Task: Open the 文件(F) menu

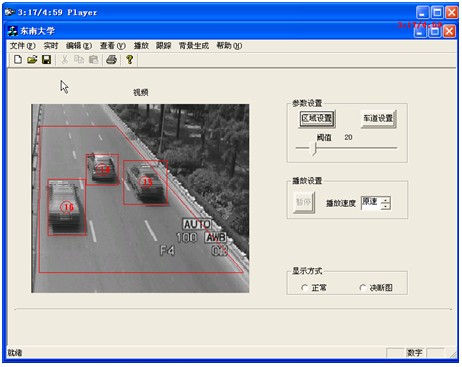Action: pyautogui.click(x=22, y=46)
